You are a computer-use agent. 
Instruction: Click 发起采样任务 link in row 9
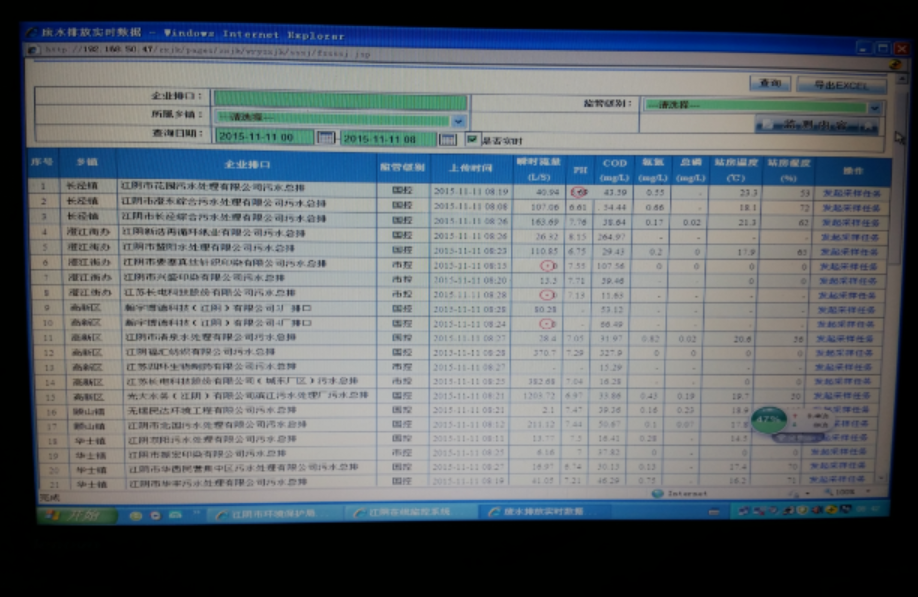(x=845, y=310)
